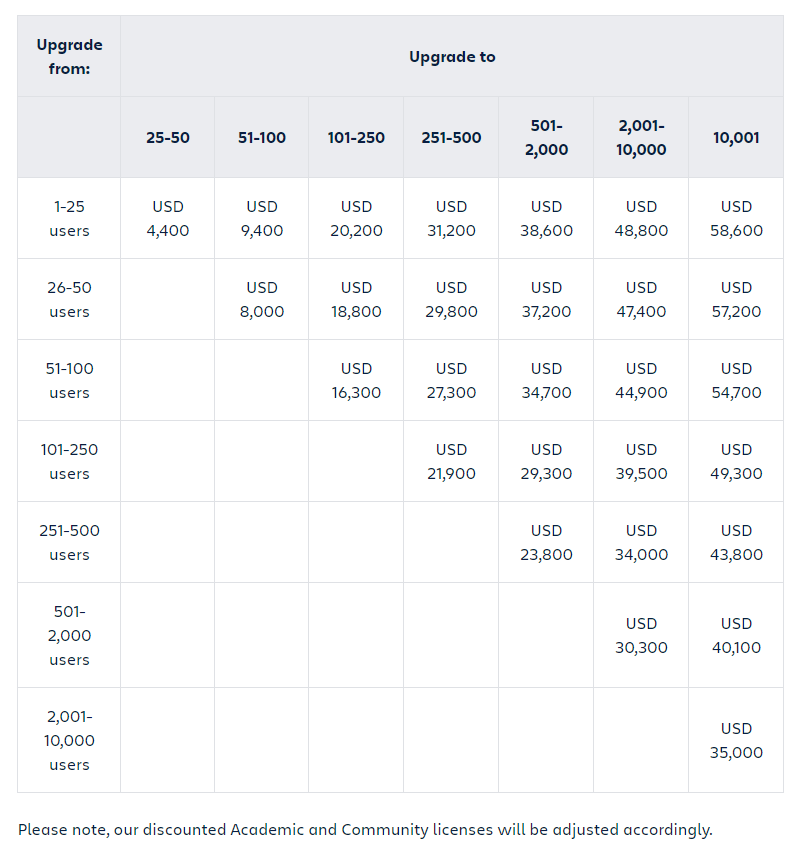Select the '2,001-10,000 users' row label
This screenshot has height=850, width=800.
(69, 740)
